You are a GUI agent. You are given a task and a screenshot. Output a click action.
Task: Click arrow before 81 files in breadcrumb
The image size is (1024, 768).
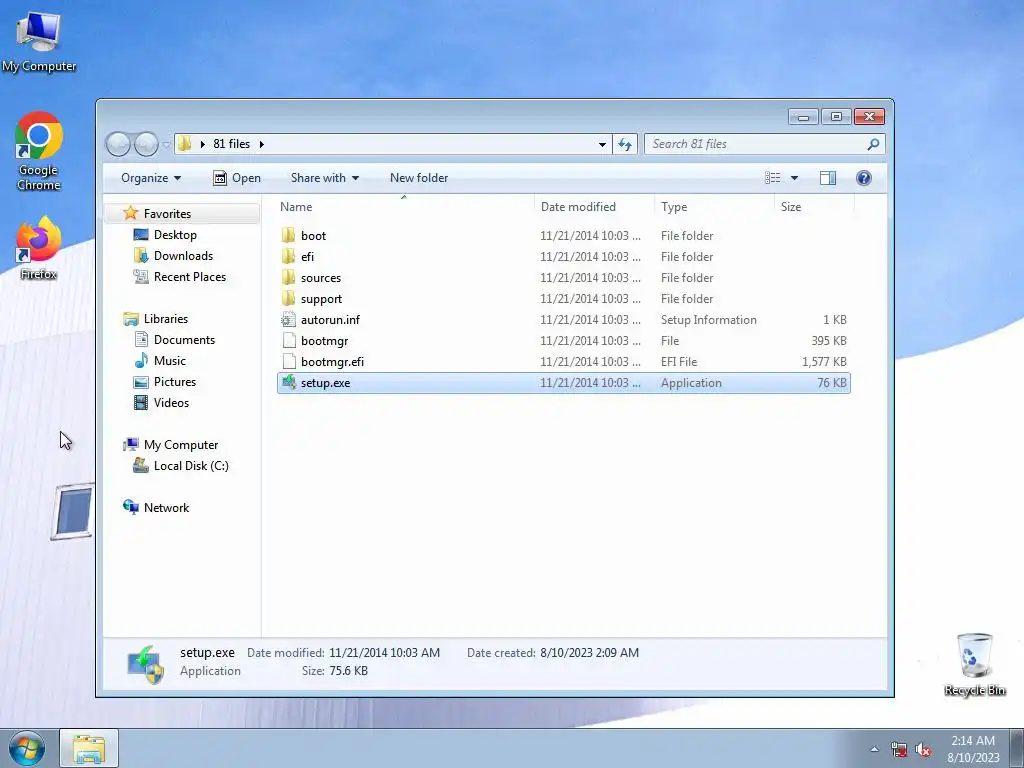click(202, 144)
